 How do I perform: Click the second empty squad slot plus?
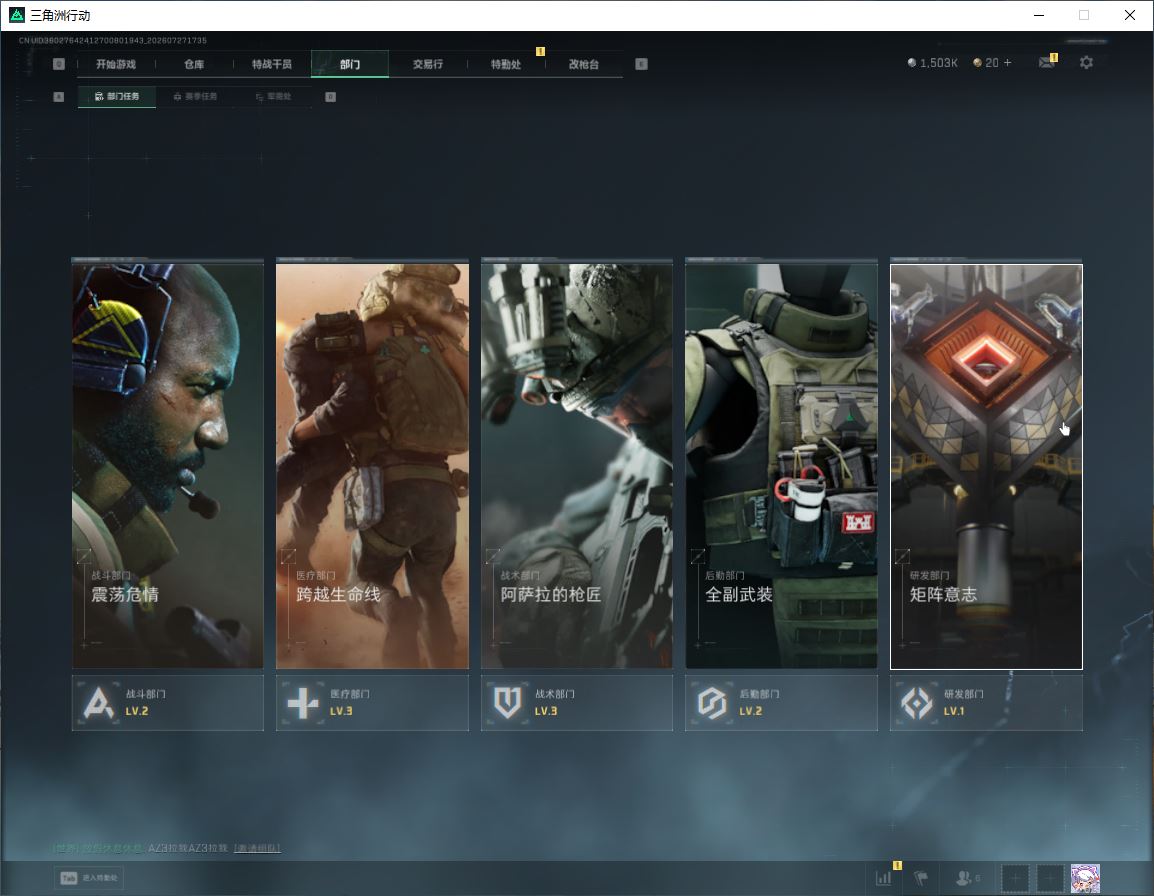point(1050,878)
